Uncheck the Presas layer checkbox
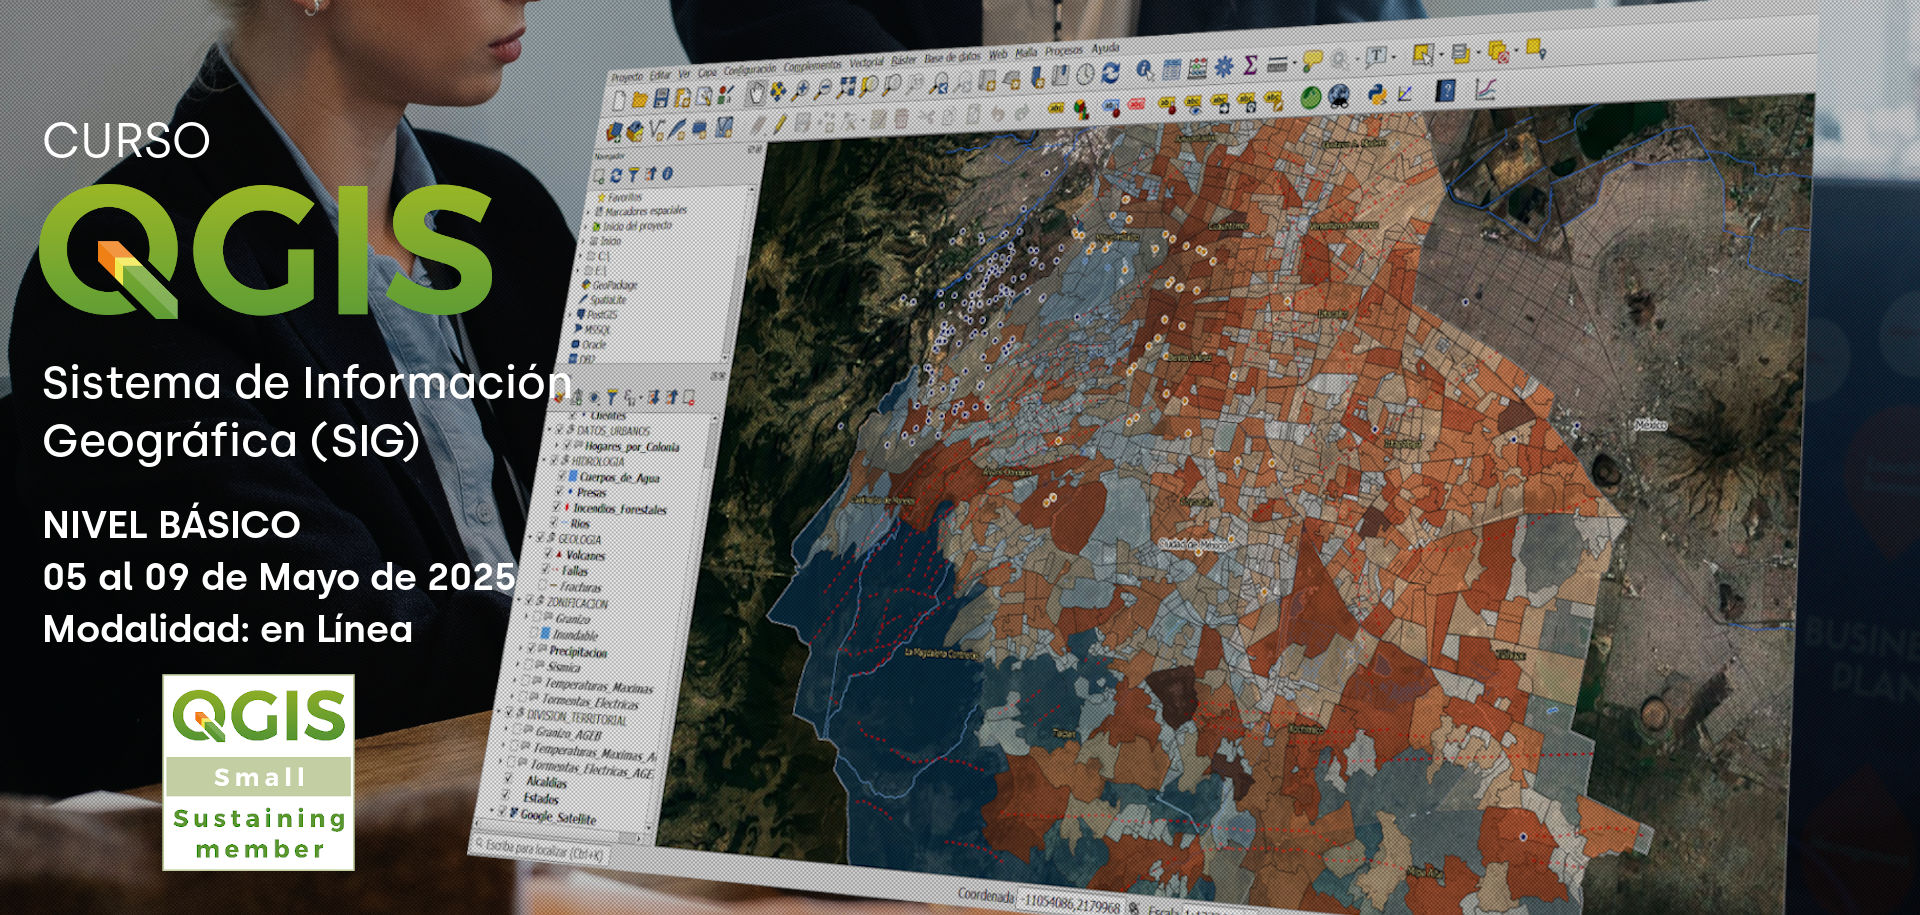Viewport: 1920px width, 915px height. coord(558,491)
